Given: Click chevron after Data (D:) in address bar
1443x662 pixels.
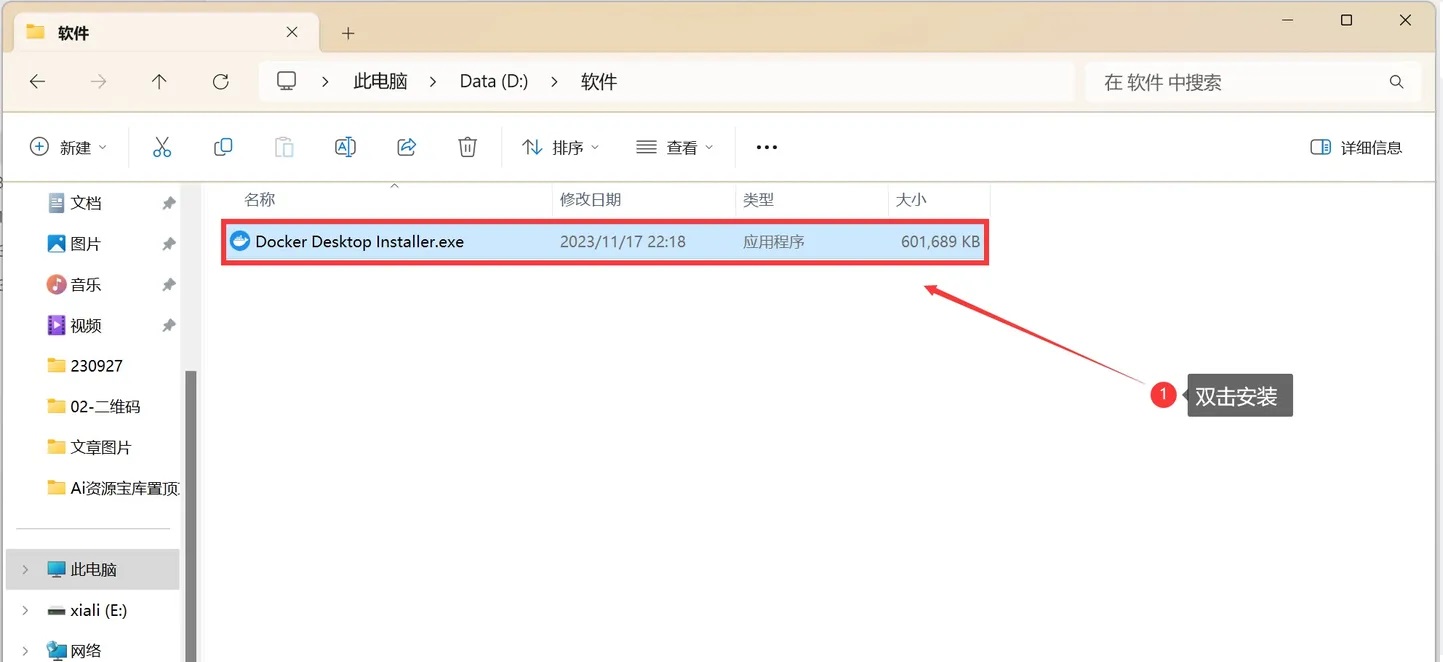Looking at the screenshot, I should point(554,82).
